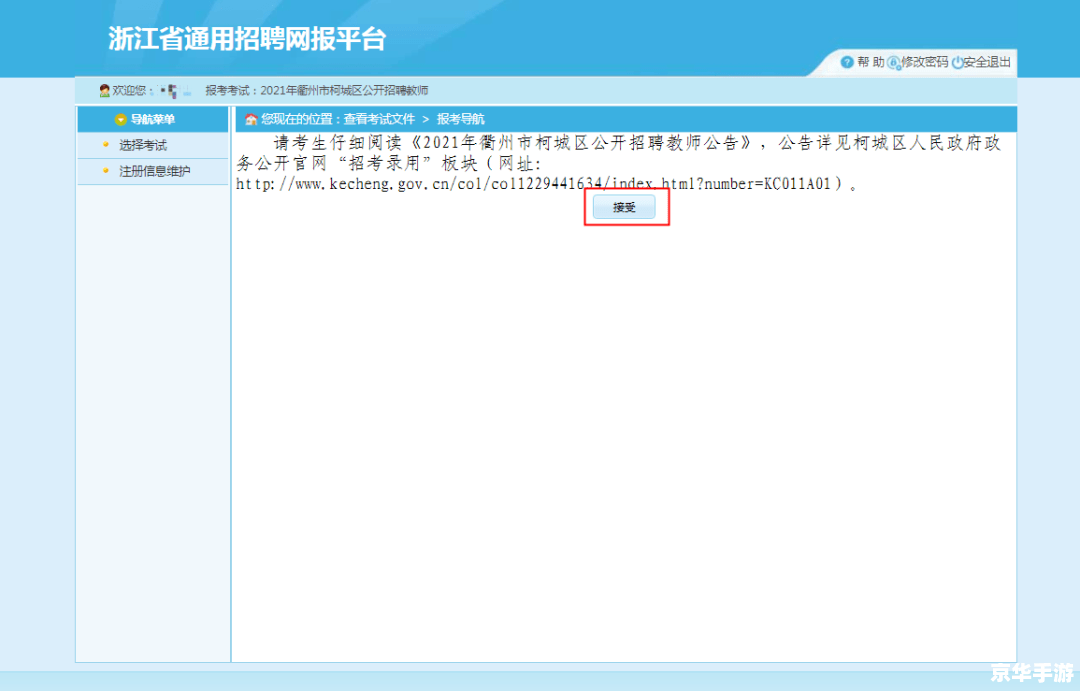Click 安全退出 to safely log out
This screenshot has height=691, width=1080.
[x=985, y=62]
